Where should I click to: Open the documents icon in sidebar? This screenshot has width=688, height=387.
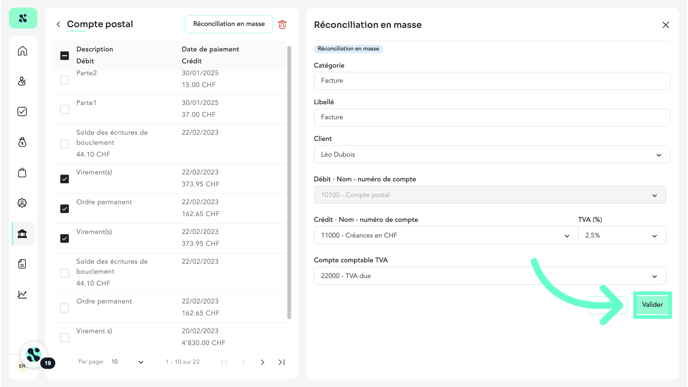coord(22,264)
